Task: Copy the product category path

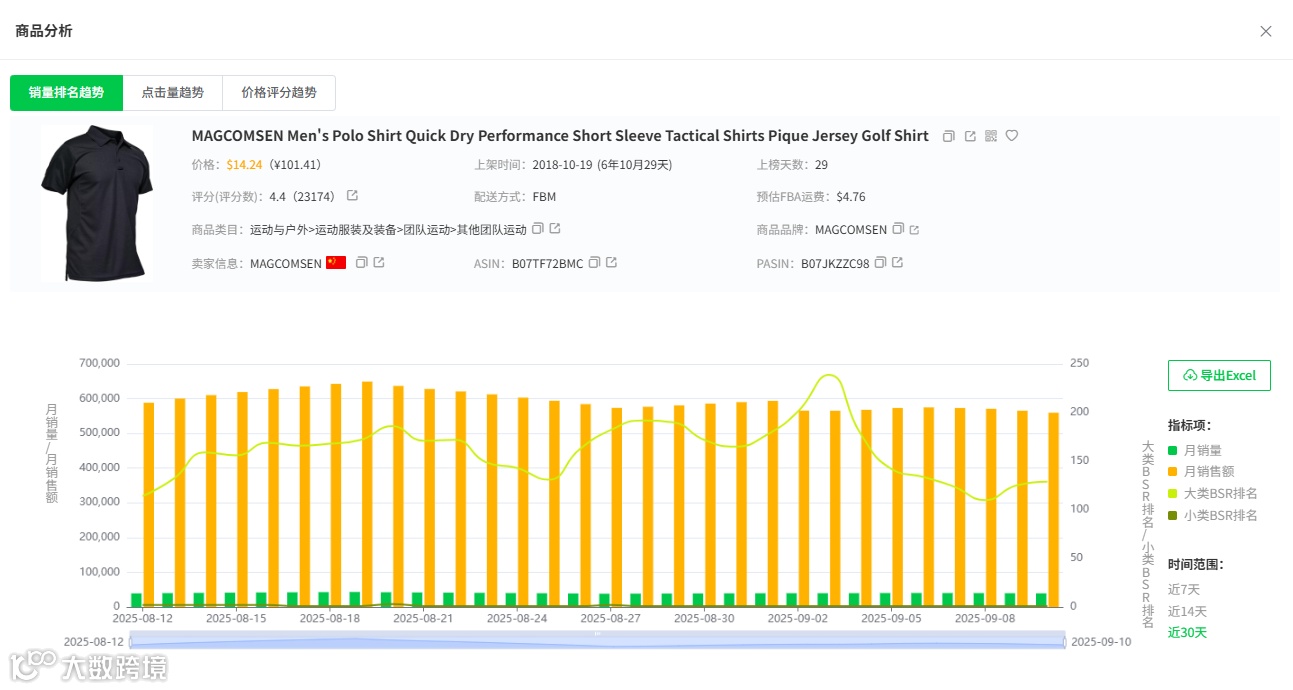Action: (x=538, y=229)
